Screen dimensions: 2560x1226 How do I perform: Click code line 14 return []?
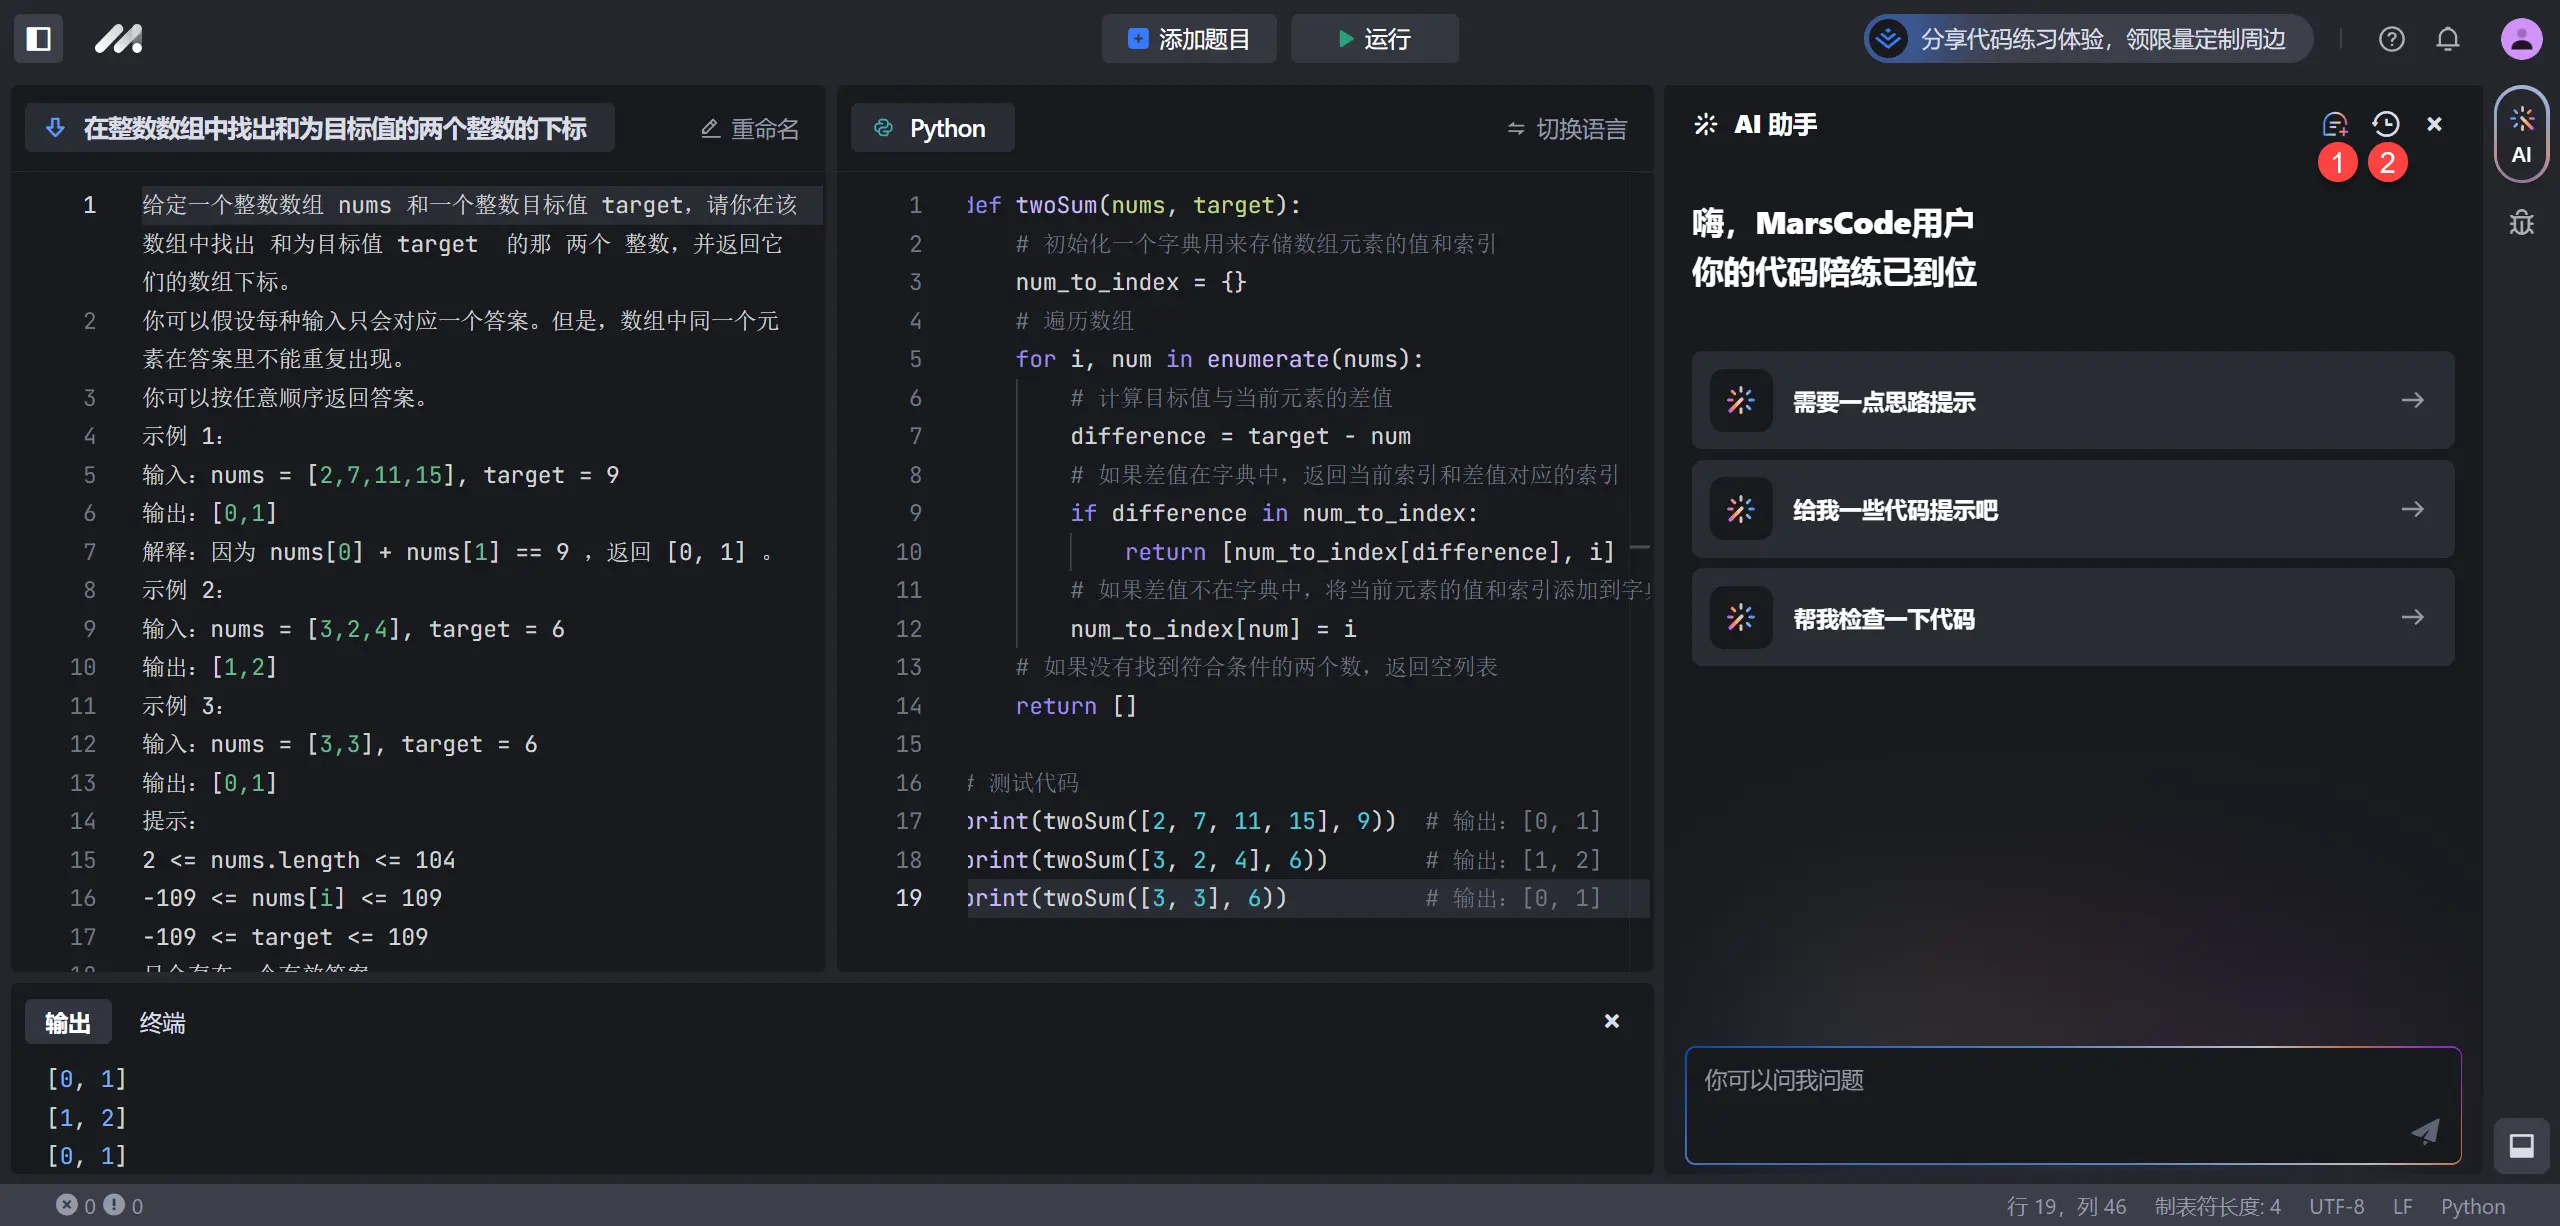pos(1076,706)
